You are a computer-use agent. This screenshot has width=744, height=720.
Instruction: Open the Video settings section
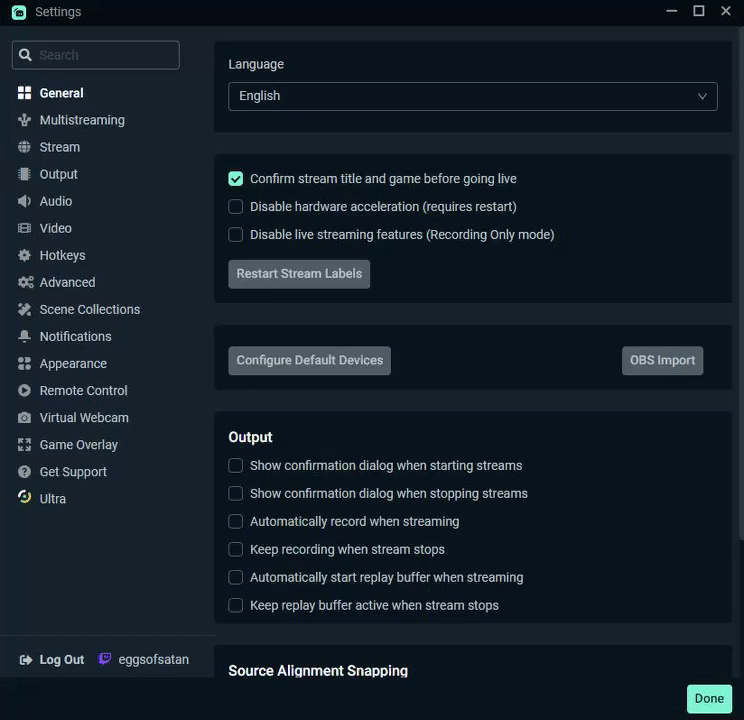[56, 228]
